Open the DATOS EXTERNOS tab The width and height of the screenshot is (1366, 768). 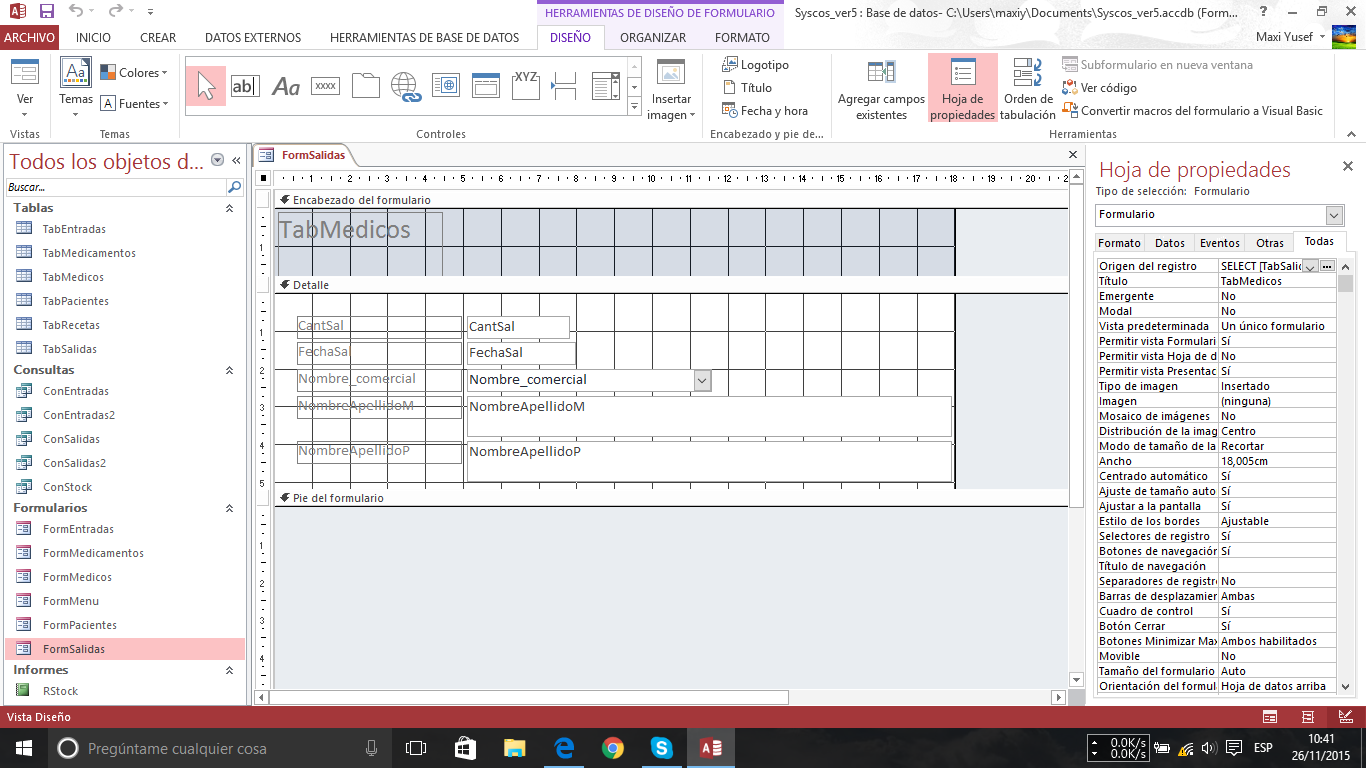pyautogui.click(x=253, y=38)
